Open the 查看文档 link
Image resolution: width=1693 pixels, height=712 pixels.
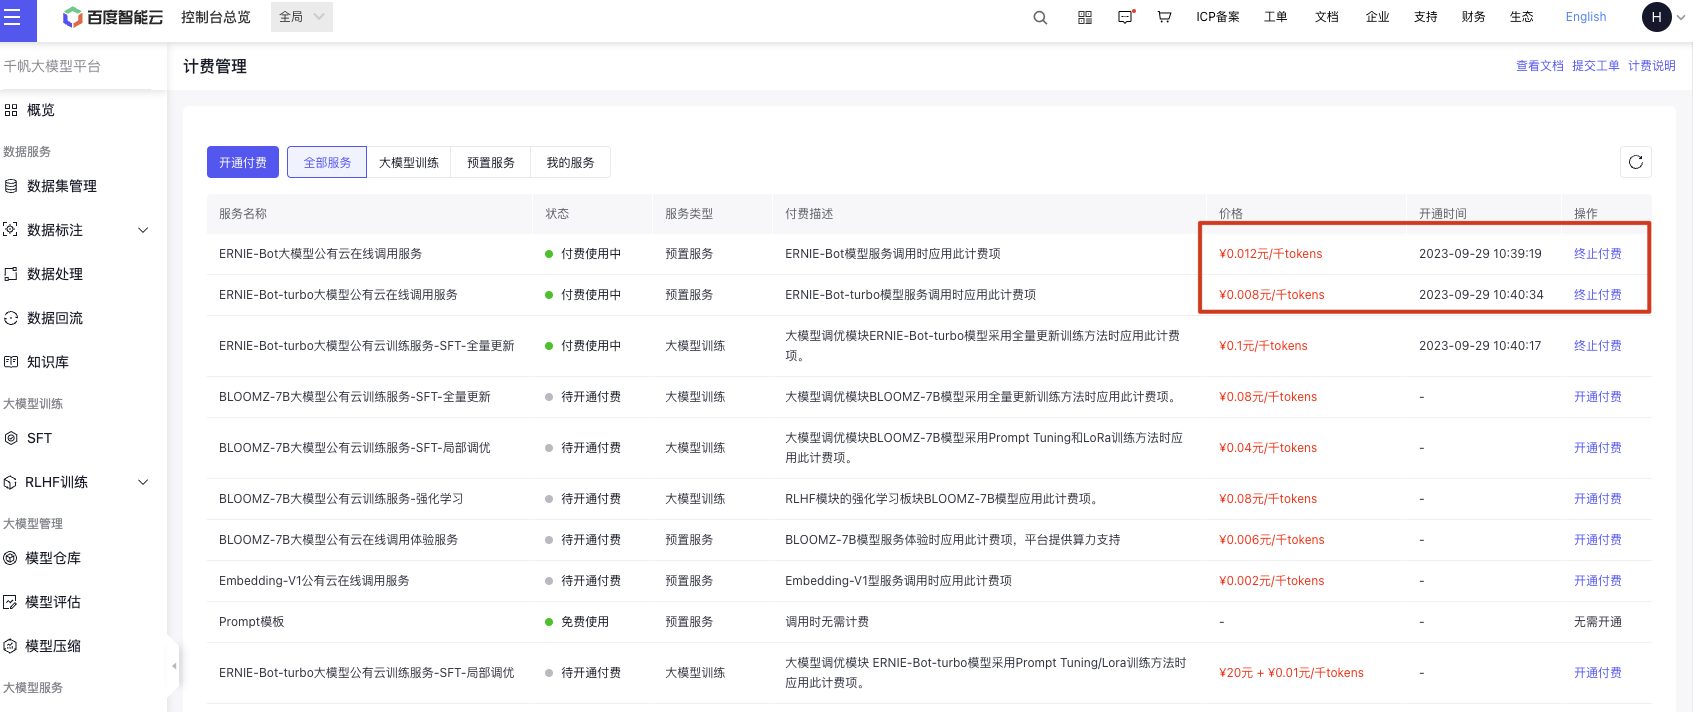[x=1539, y=66]
